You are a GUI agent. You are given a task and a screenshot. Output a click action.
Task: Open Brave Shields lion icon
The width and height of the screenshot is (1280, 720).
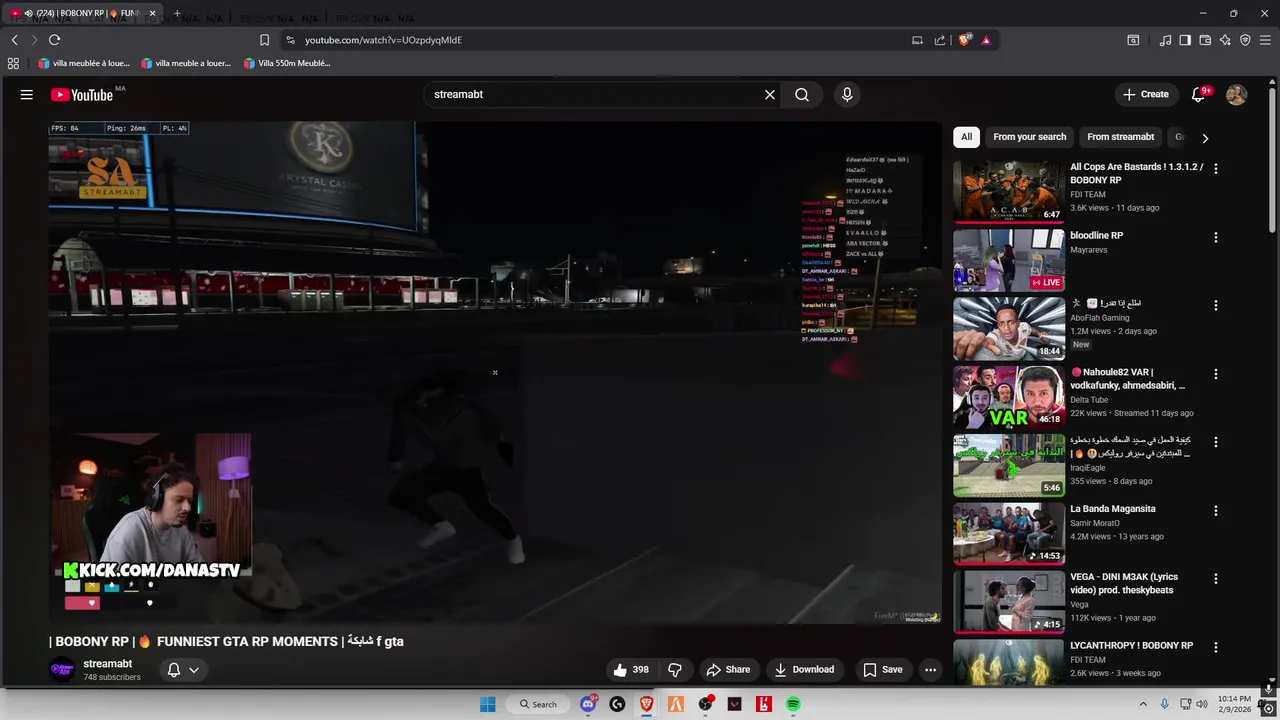pyautogui.click(x=965, y=40)
